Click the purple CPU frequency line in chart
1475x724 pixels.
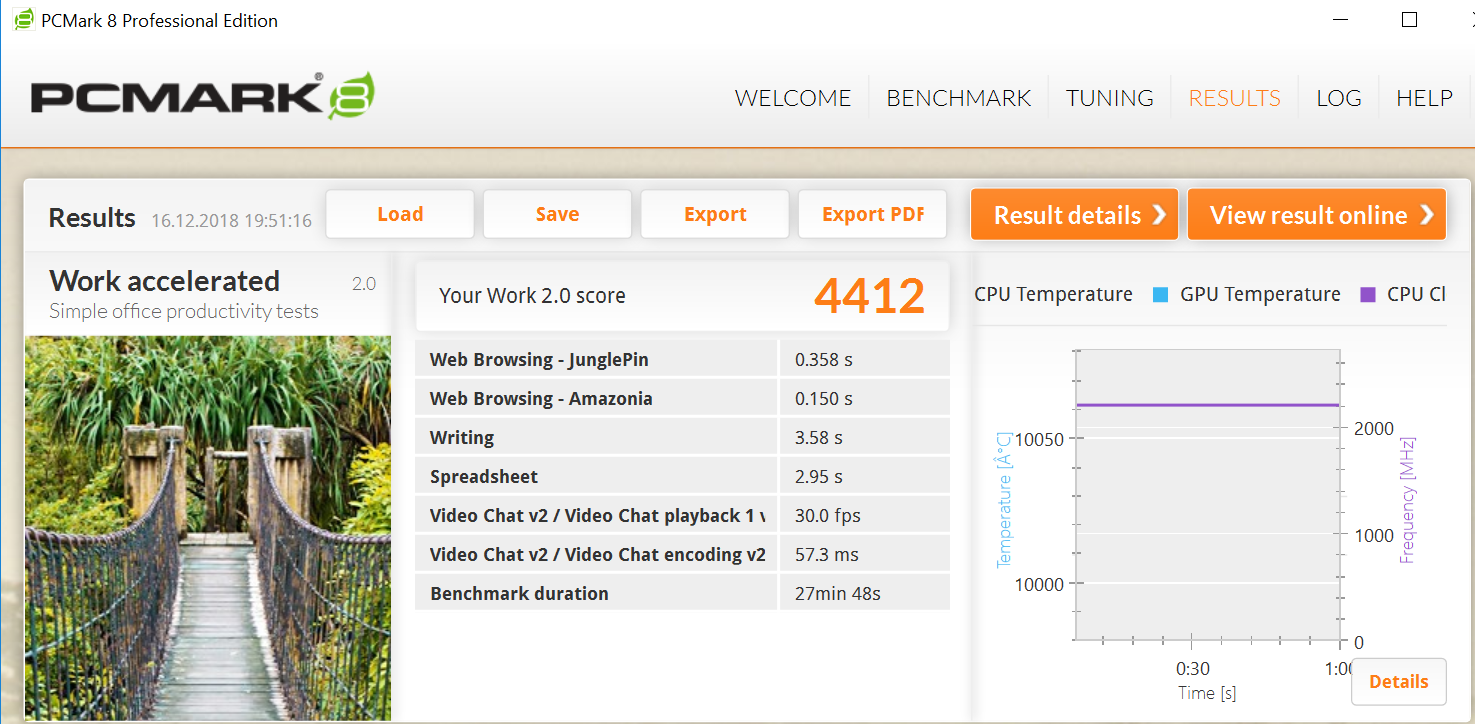coord(1208,405)
